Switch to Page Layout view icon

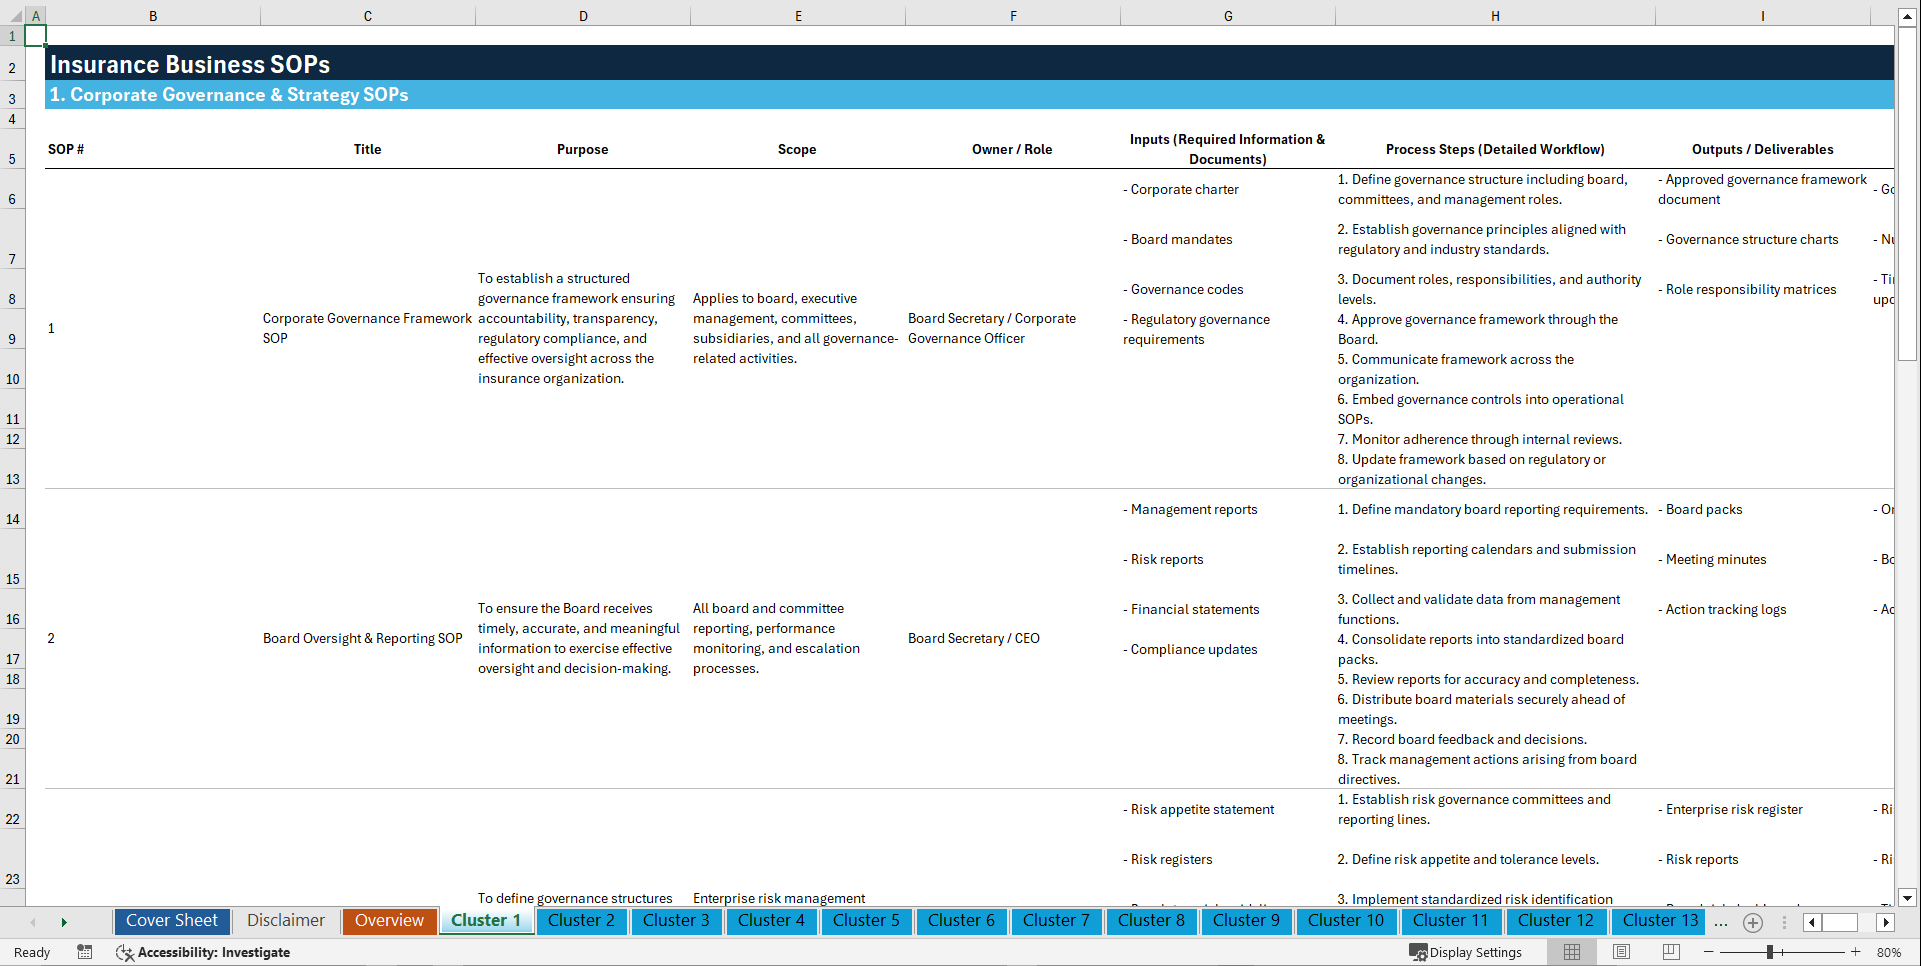[x=1620, y=952]
